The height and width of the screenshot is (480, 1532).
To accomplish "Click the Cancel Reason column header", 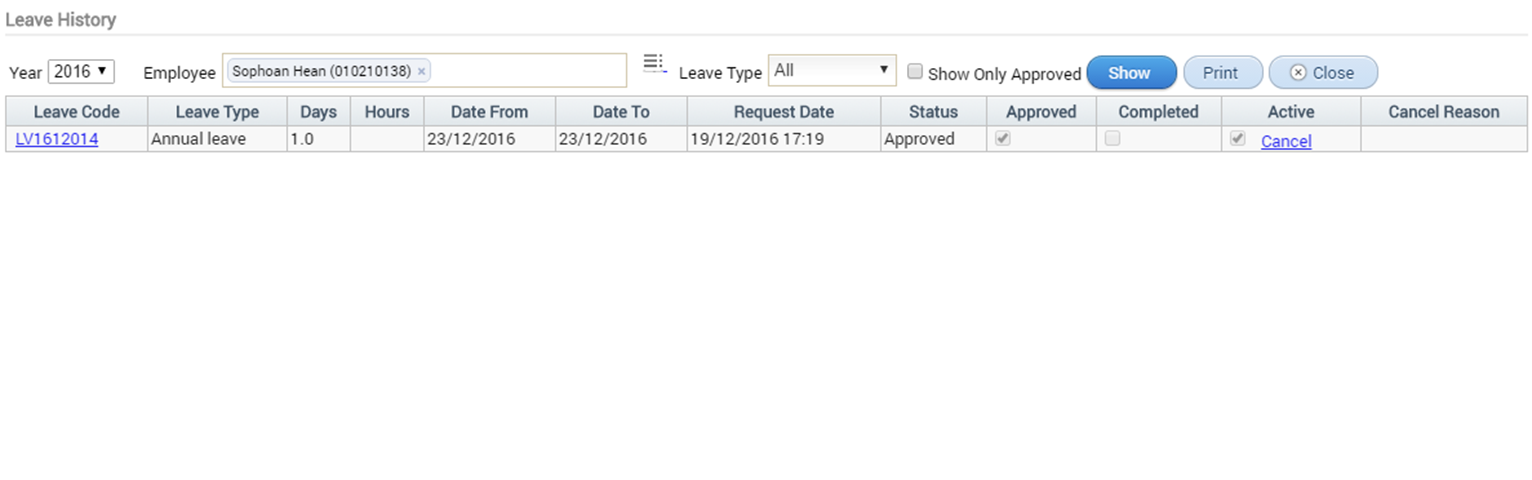I will point(1444,112).
